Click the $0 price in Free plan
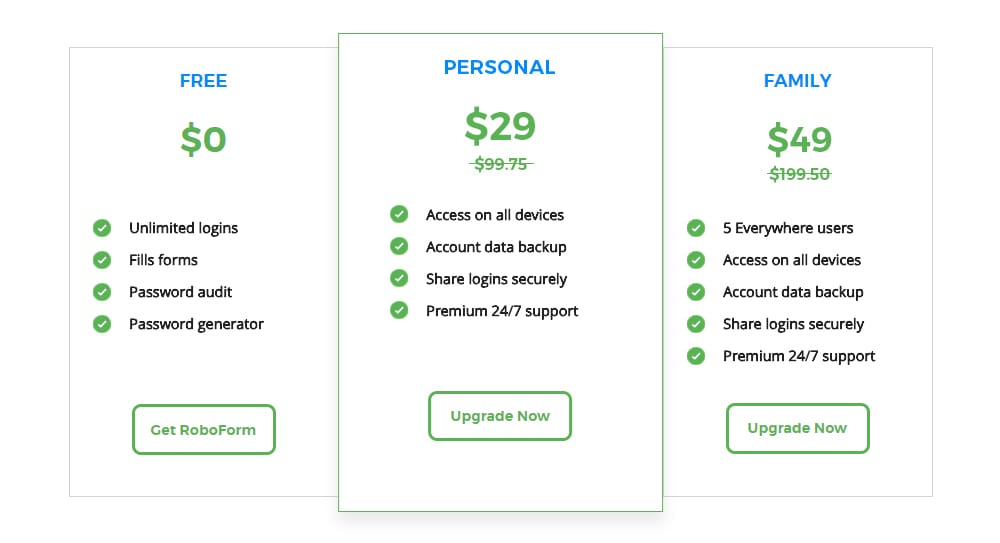Screen dimensions: 1000x543 (x=204, y=139)
